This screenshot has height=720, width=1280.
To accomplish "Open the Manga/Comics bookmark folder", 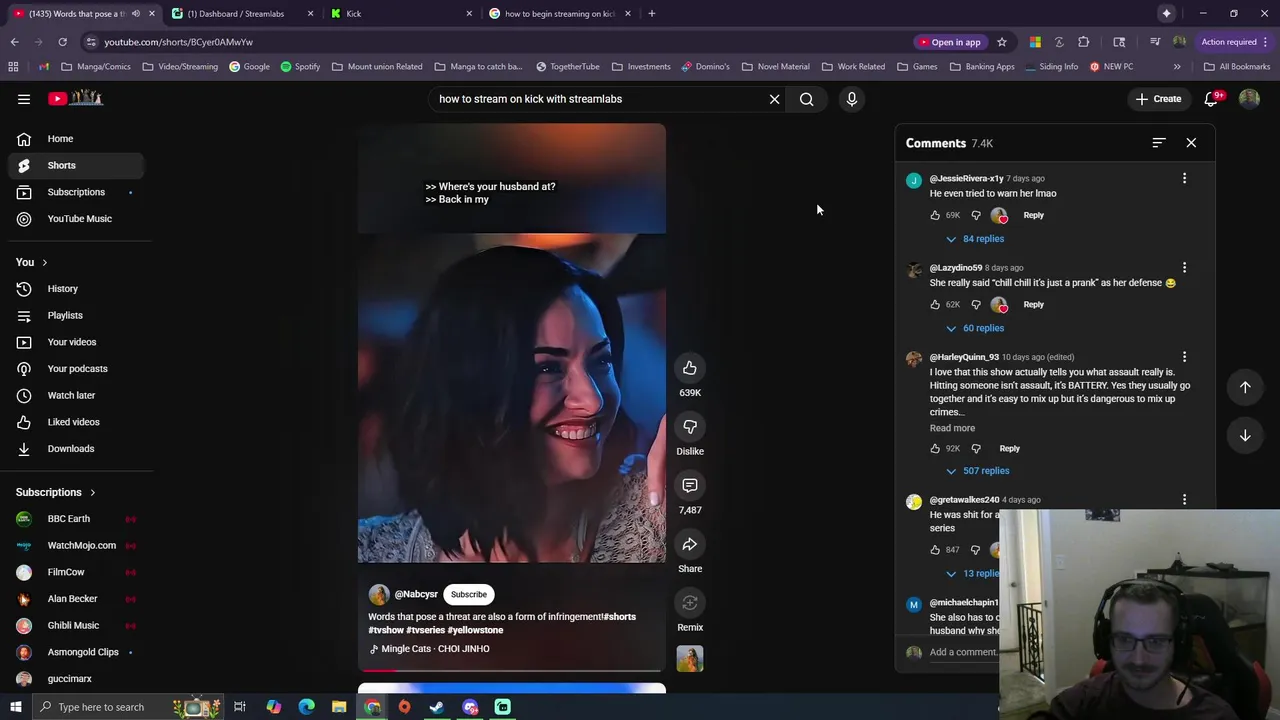I will tap(96, 67).
